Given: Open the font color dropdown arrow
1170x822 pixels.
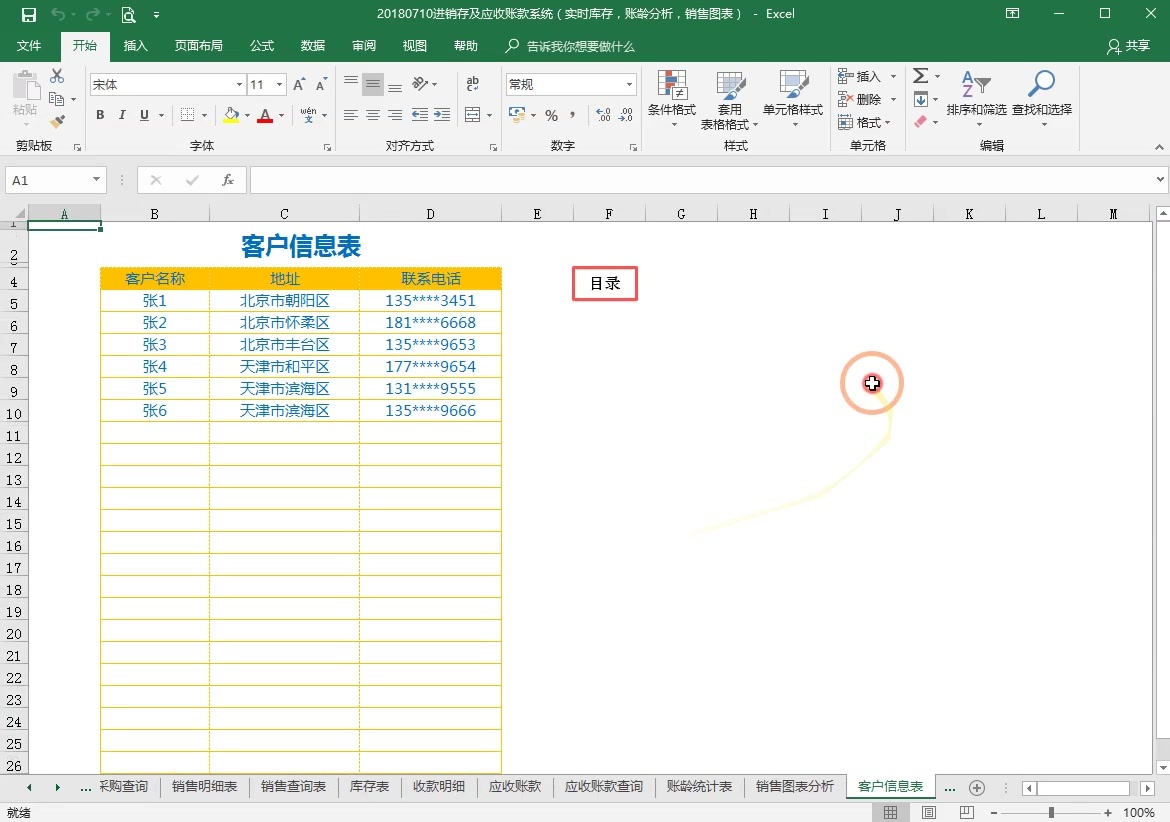Looking at the screenshot, I should point(281,115).
